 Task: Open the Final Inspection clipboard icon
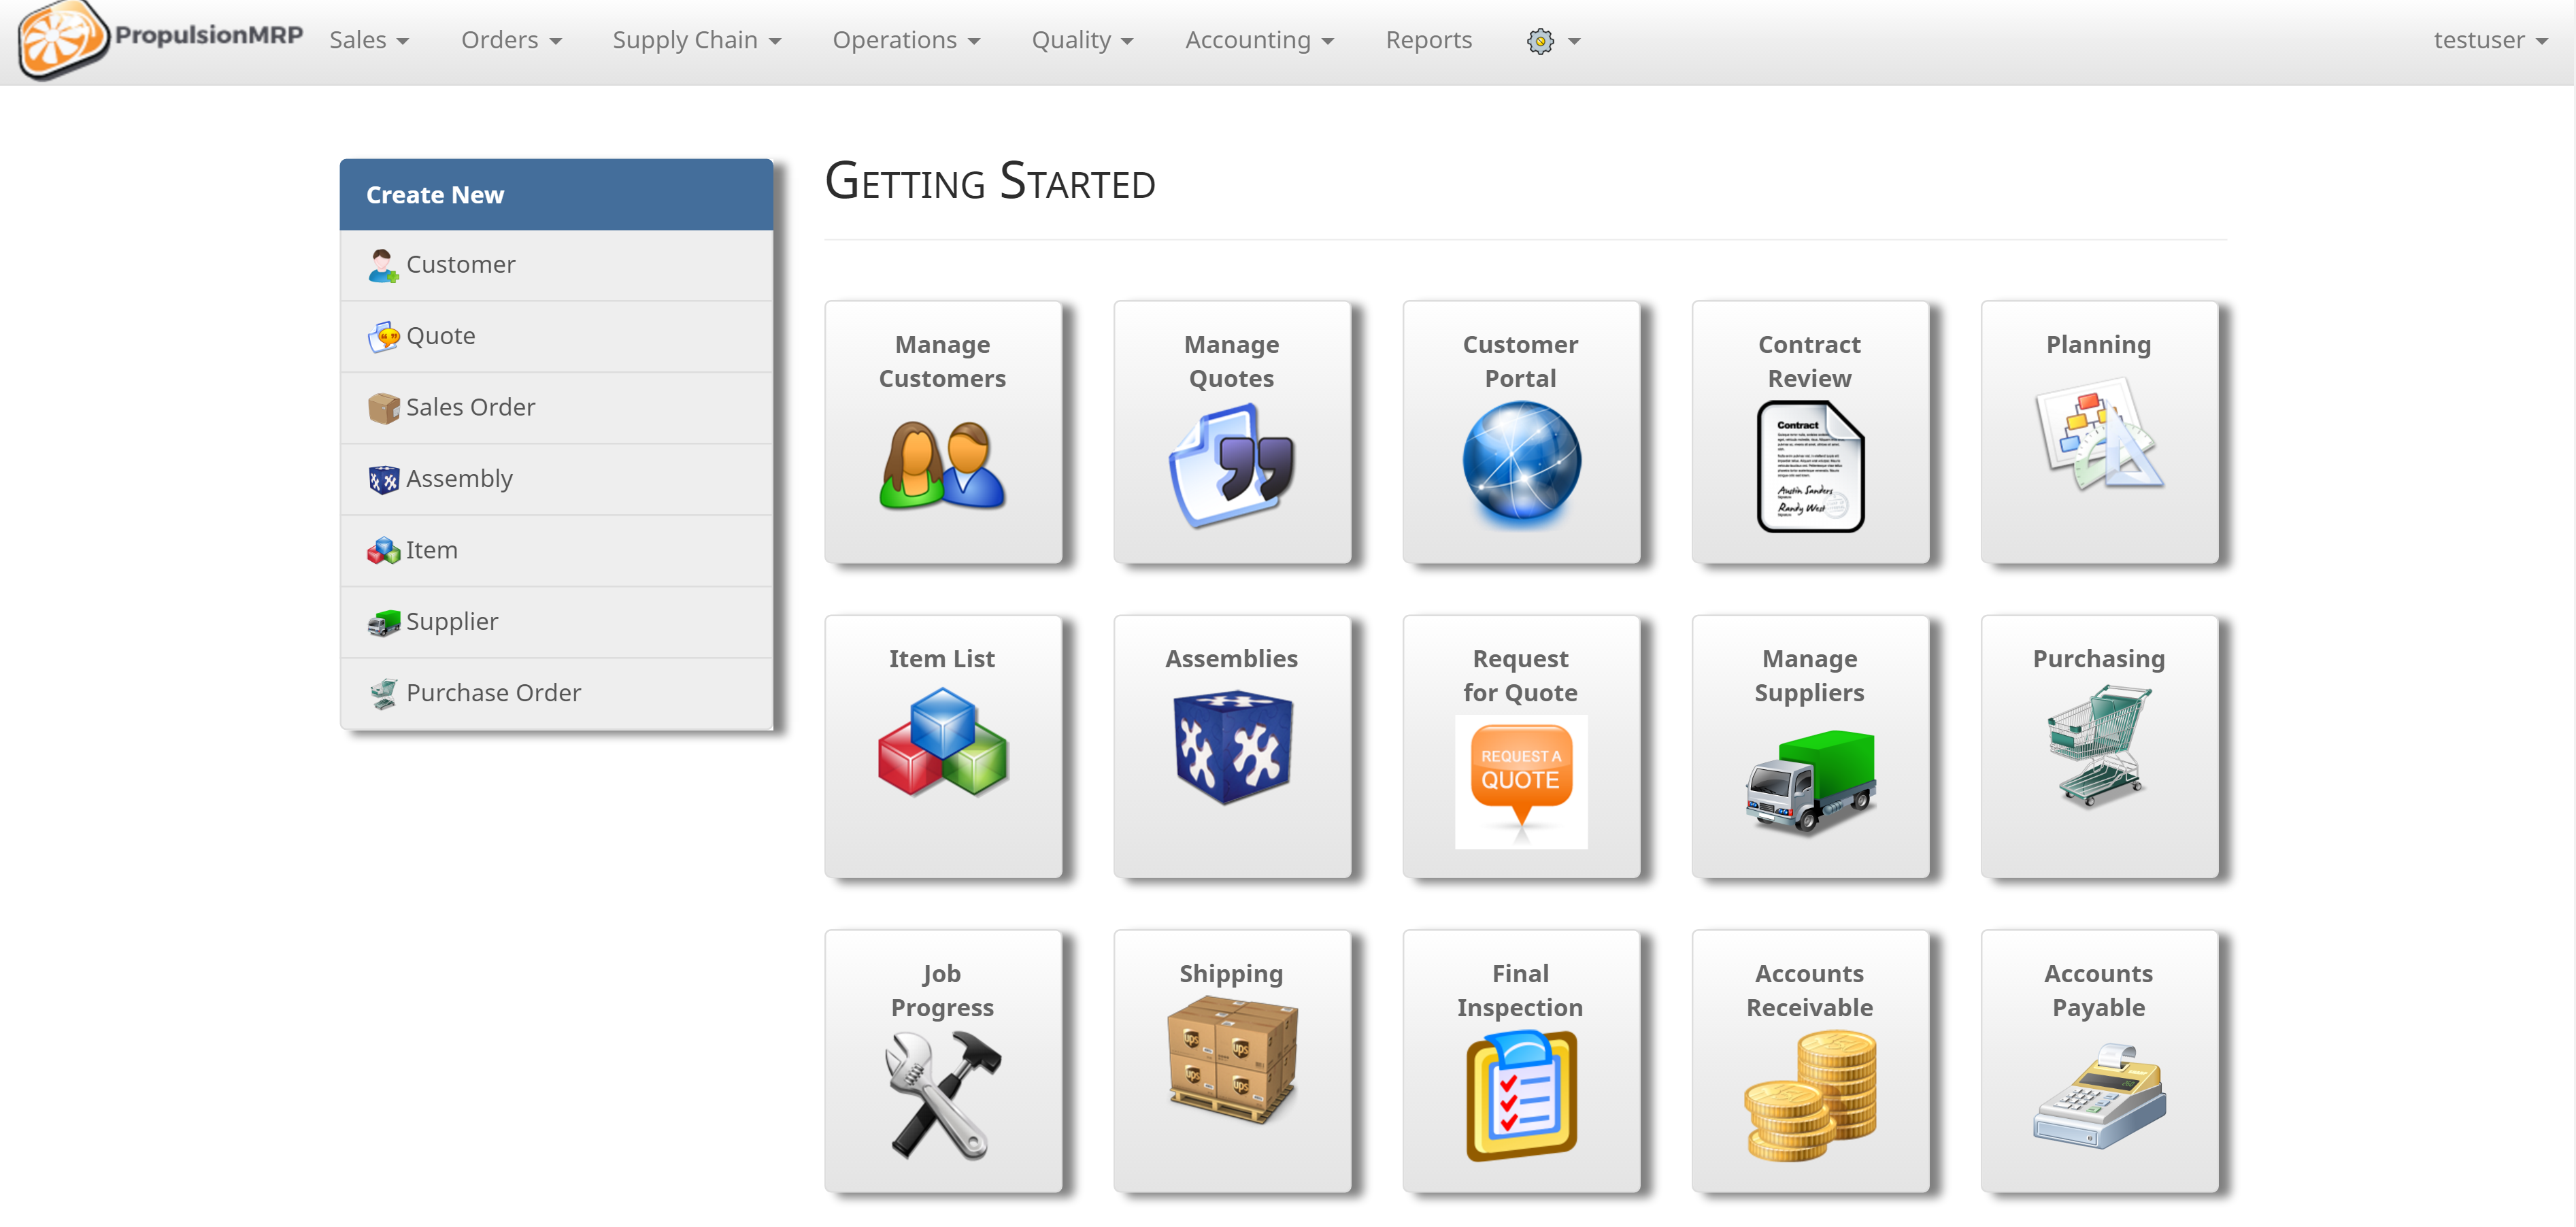tap(1520, 1095)
